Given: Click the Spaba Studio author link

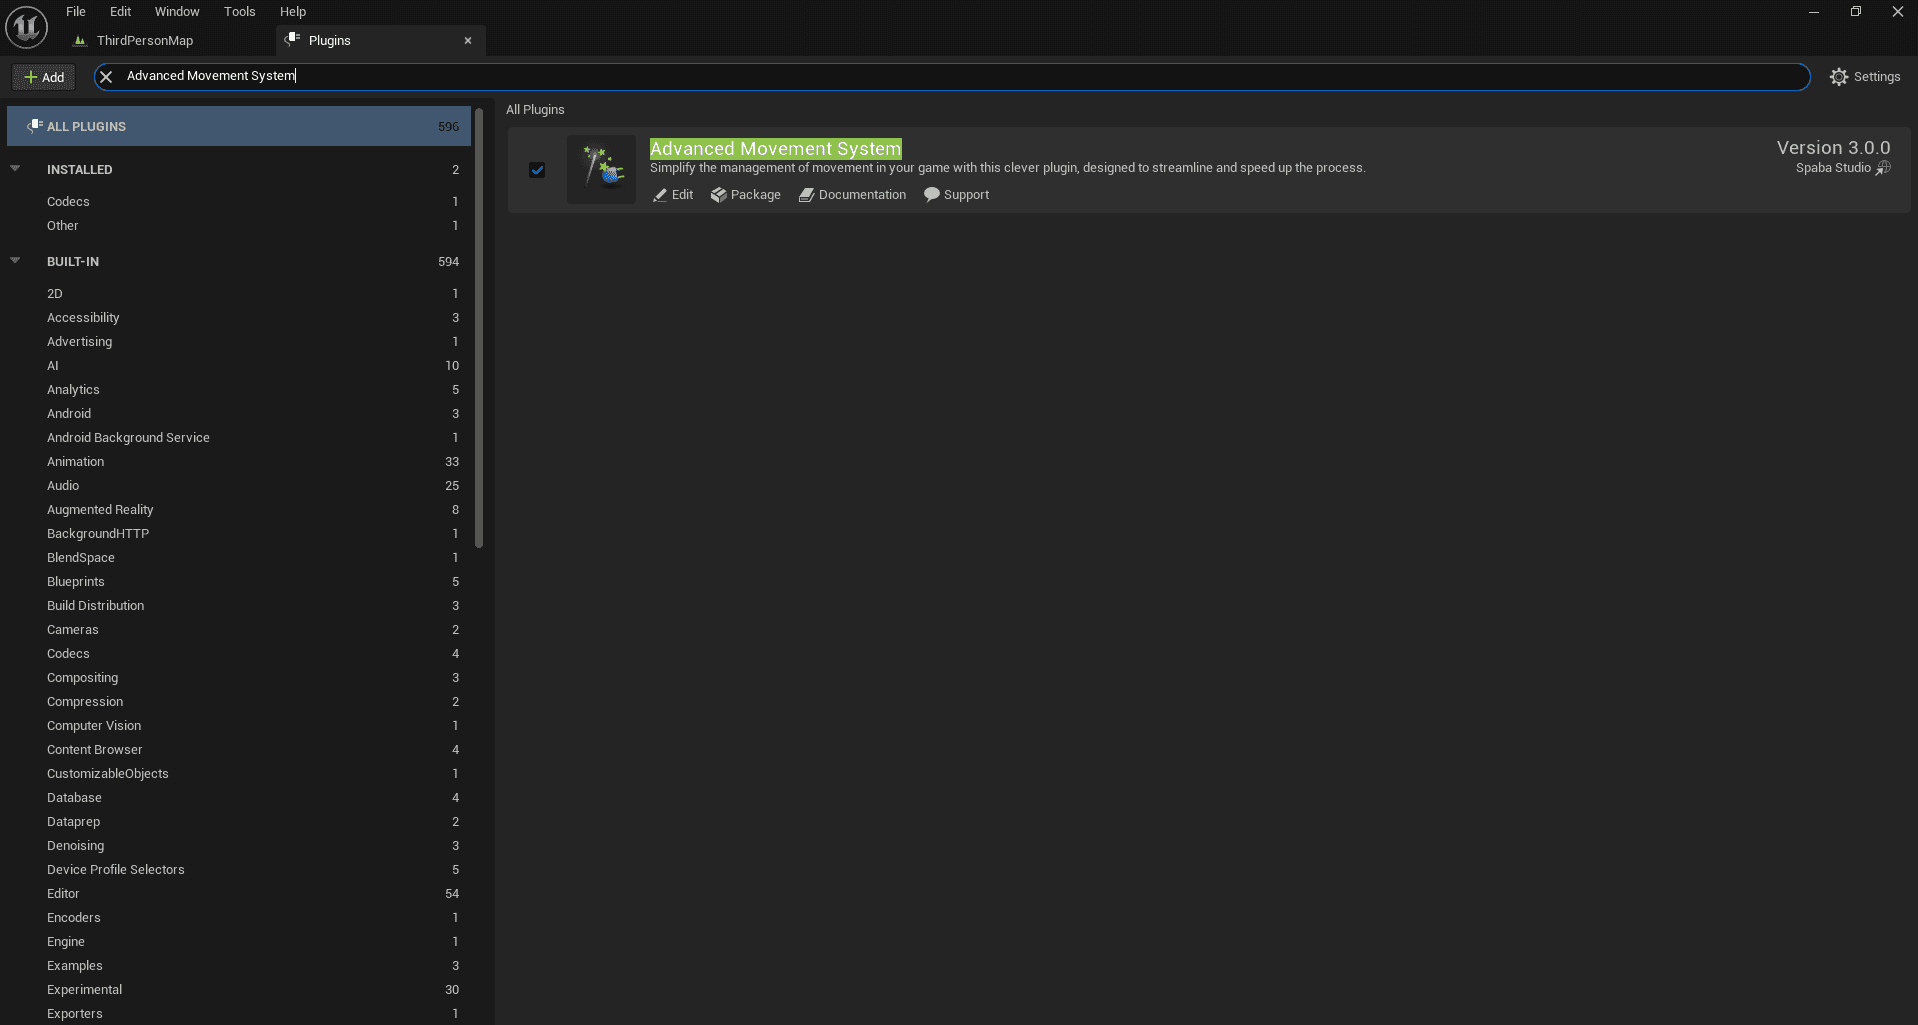Looking at the screenshot, I should 1833,168.
